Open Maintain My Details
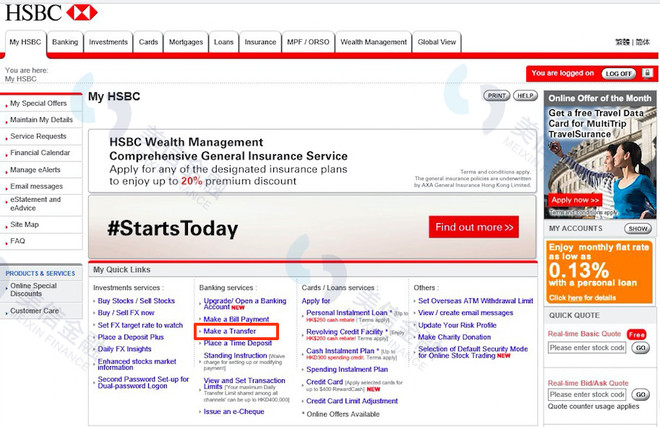 (41, 120)
